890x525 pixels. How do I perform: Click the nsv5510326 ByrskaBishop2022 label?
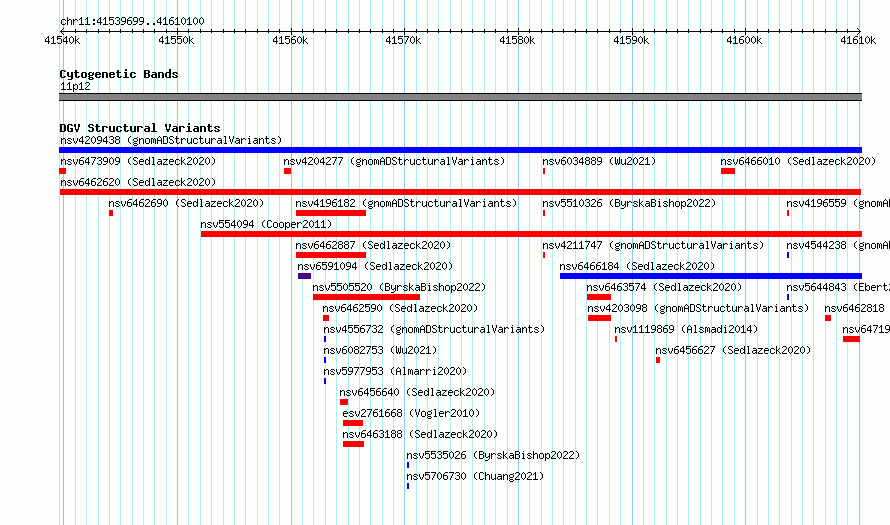(629, 203)
